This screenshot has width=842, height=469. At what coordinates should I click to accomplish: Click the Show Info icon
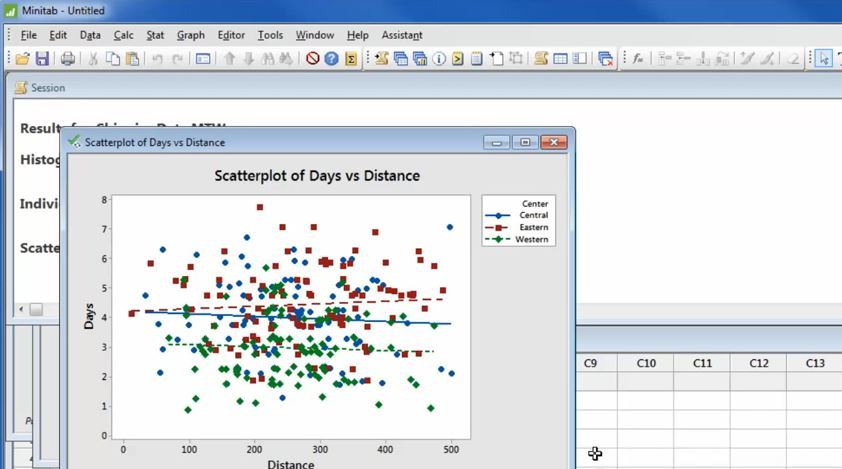[x=439, y=58]
